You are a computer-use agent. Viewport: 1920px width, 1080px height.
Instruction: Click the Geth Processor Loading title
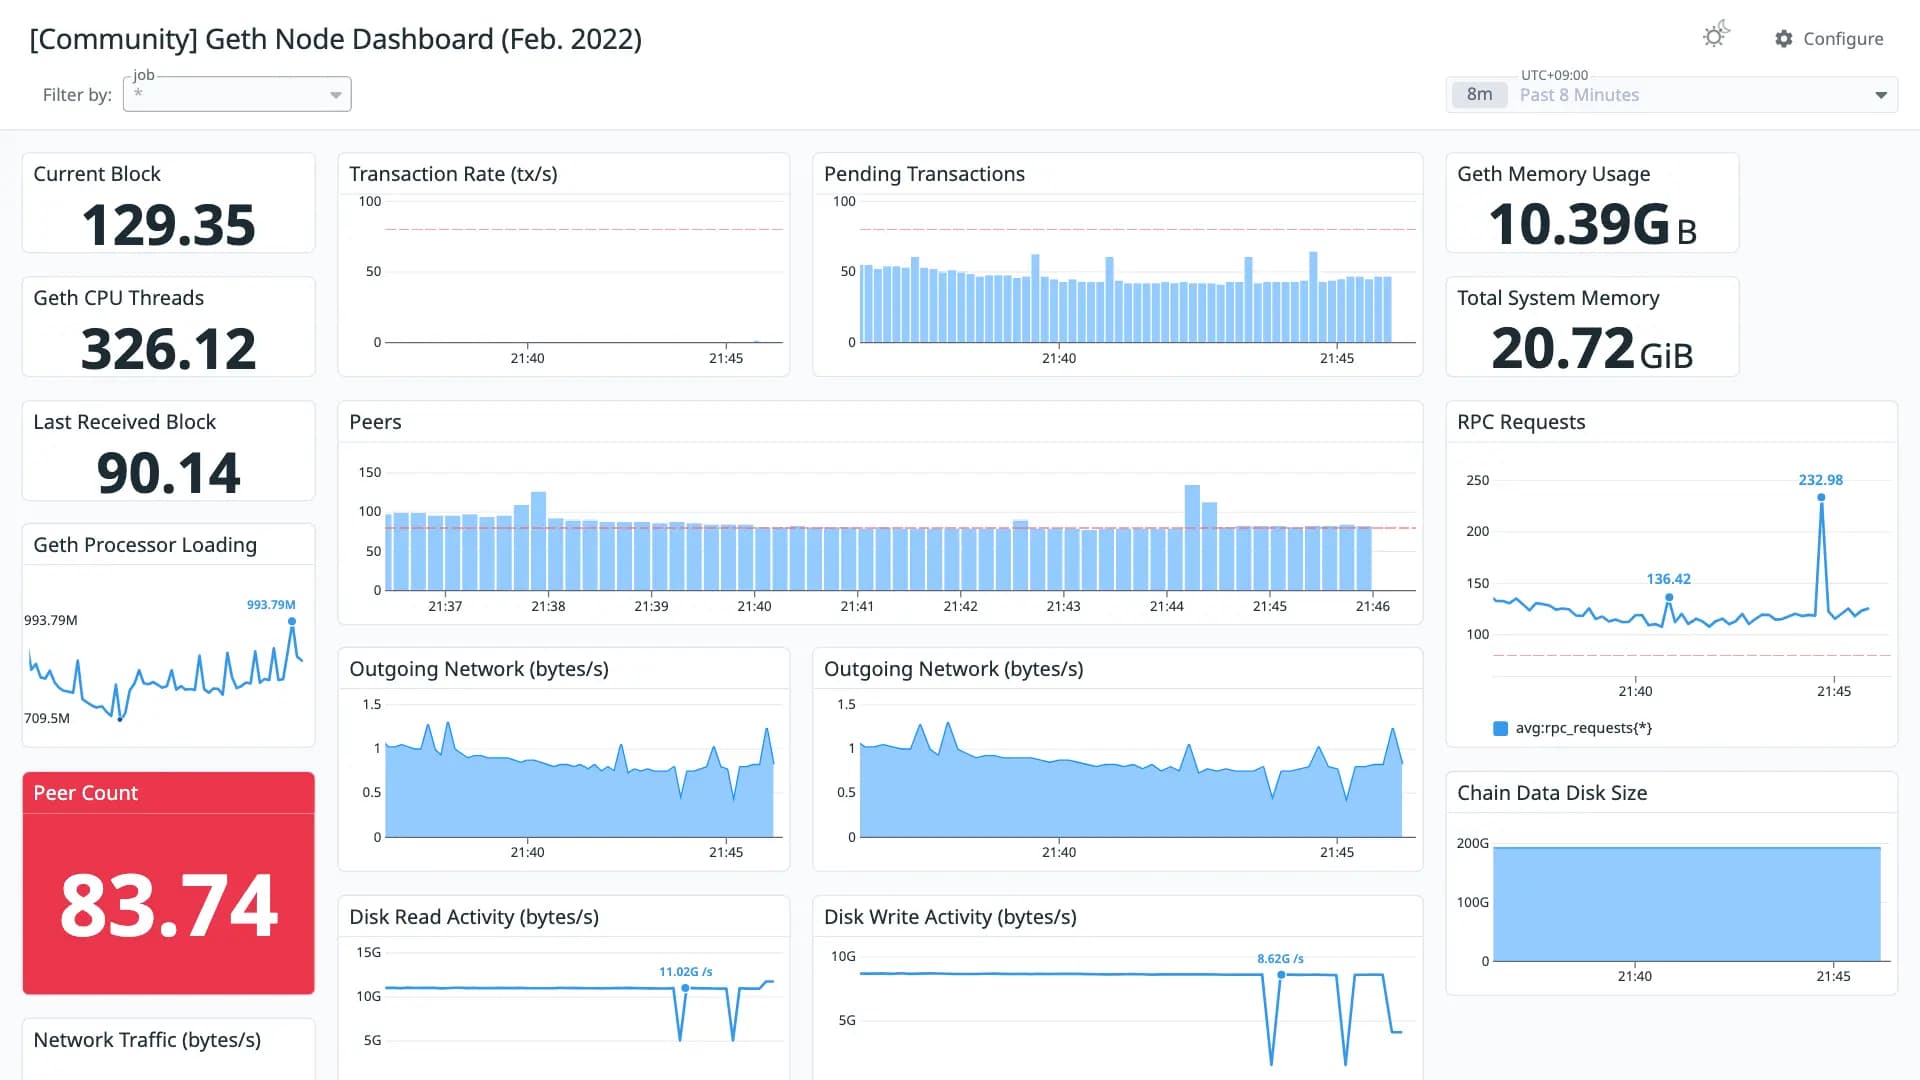[x=145, y=545]
